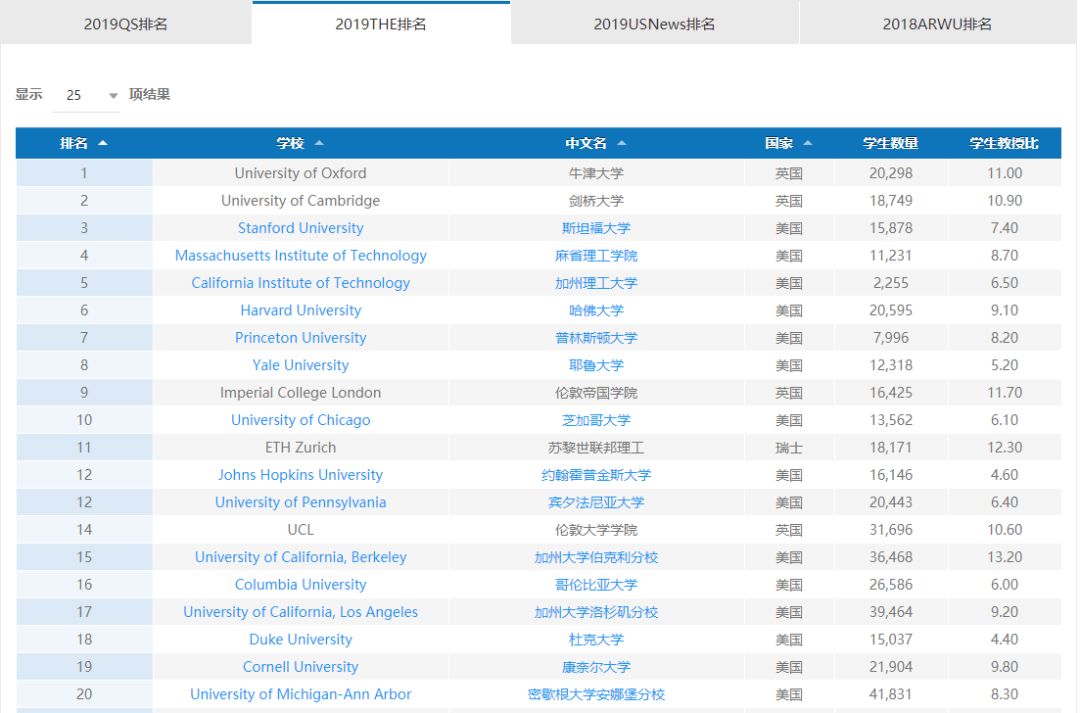This screenshot has height=713, width=1080.
Task: Open the 约翰霍普金斯大学 link
Action: point(596,475)
